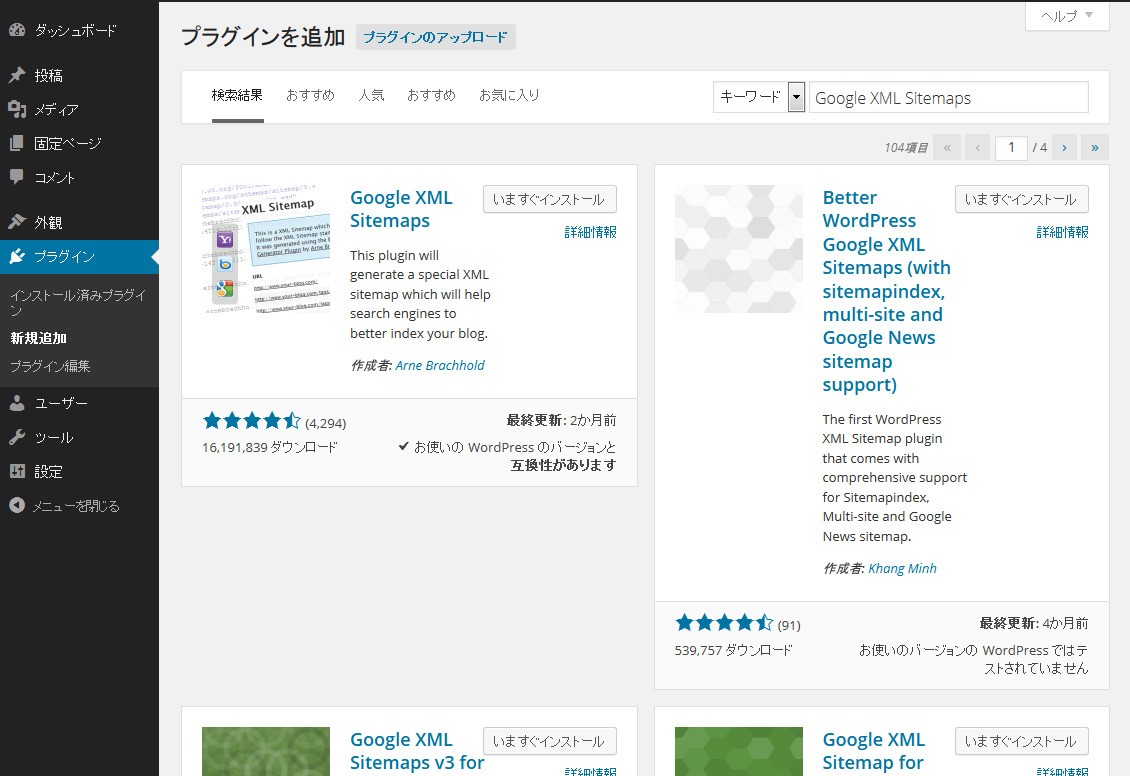Switch to the 検索結果 tab

(x=237, y=96)
